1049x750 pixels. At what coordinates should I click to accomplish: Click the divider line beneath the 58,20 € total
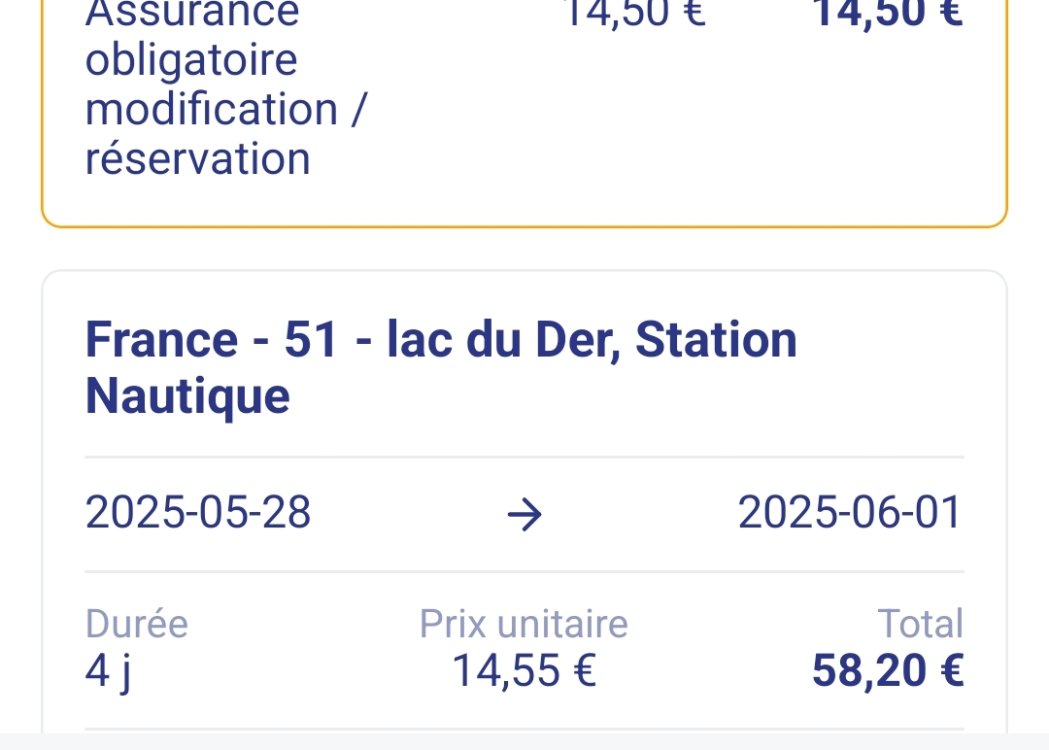tap(524, 728)
